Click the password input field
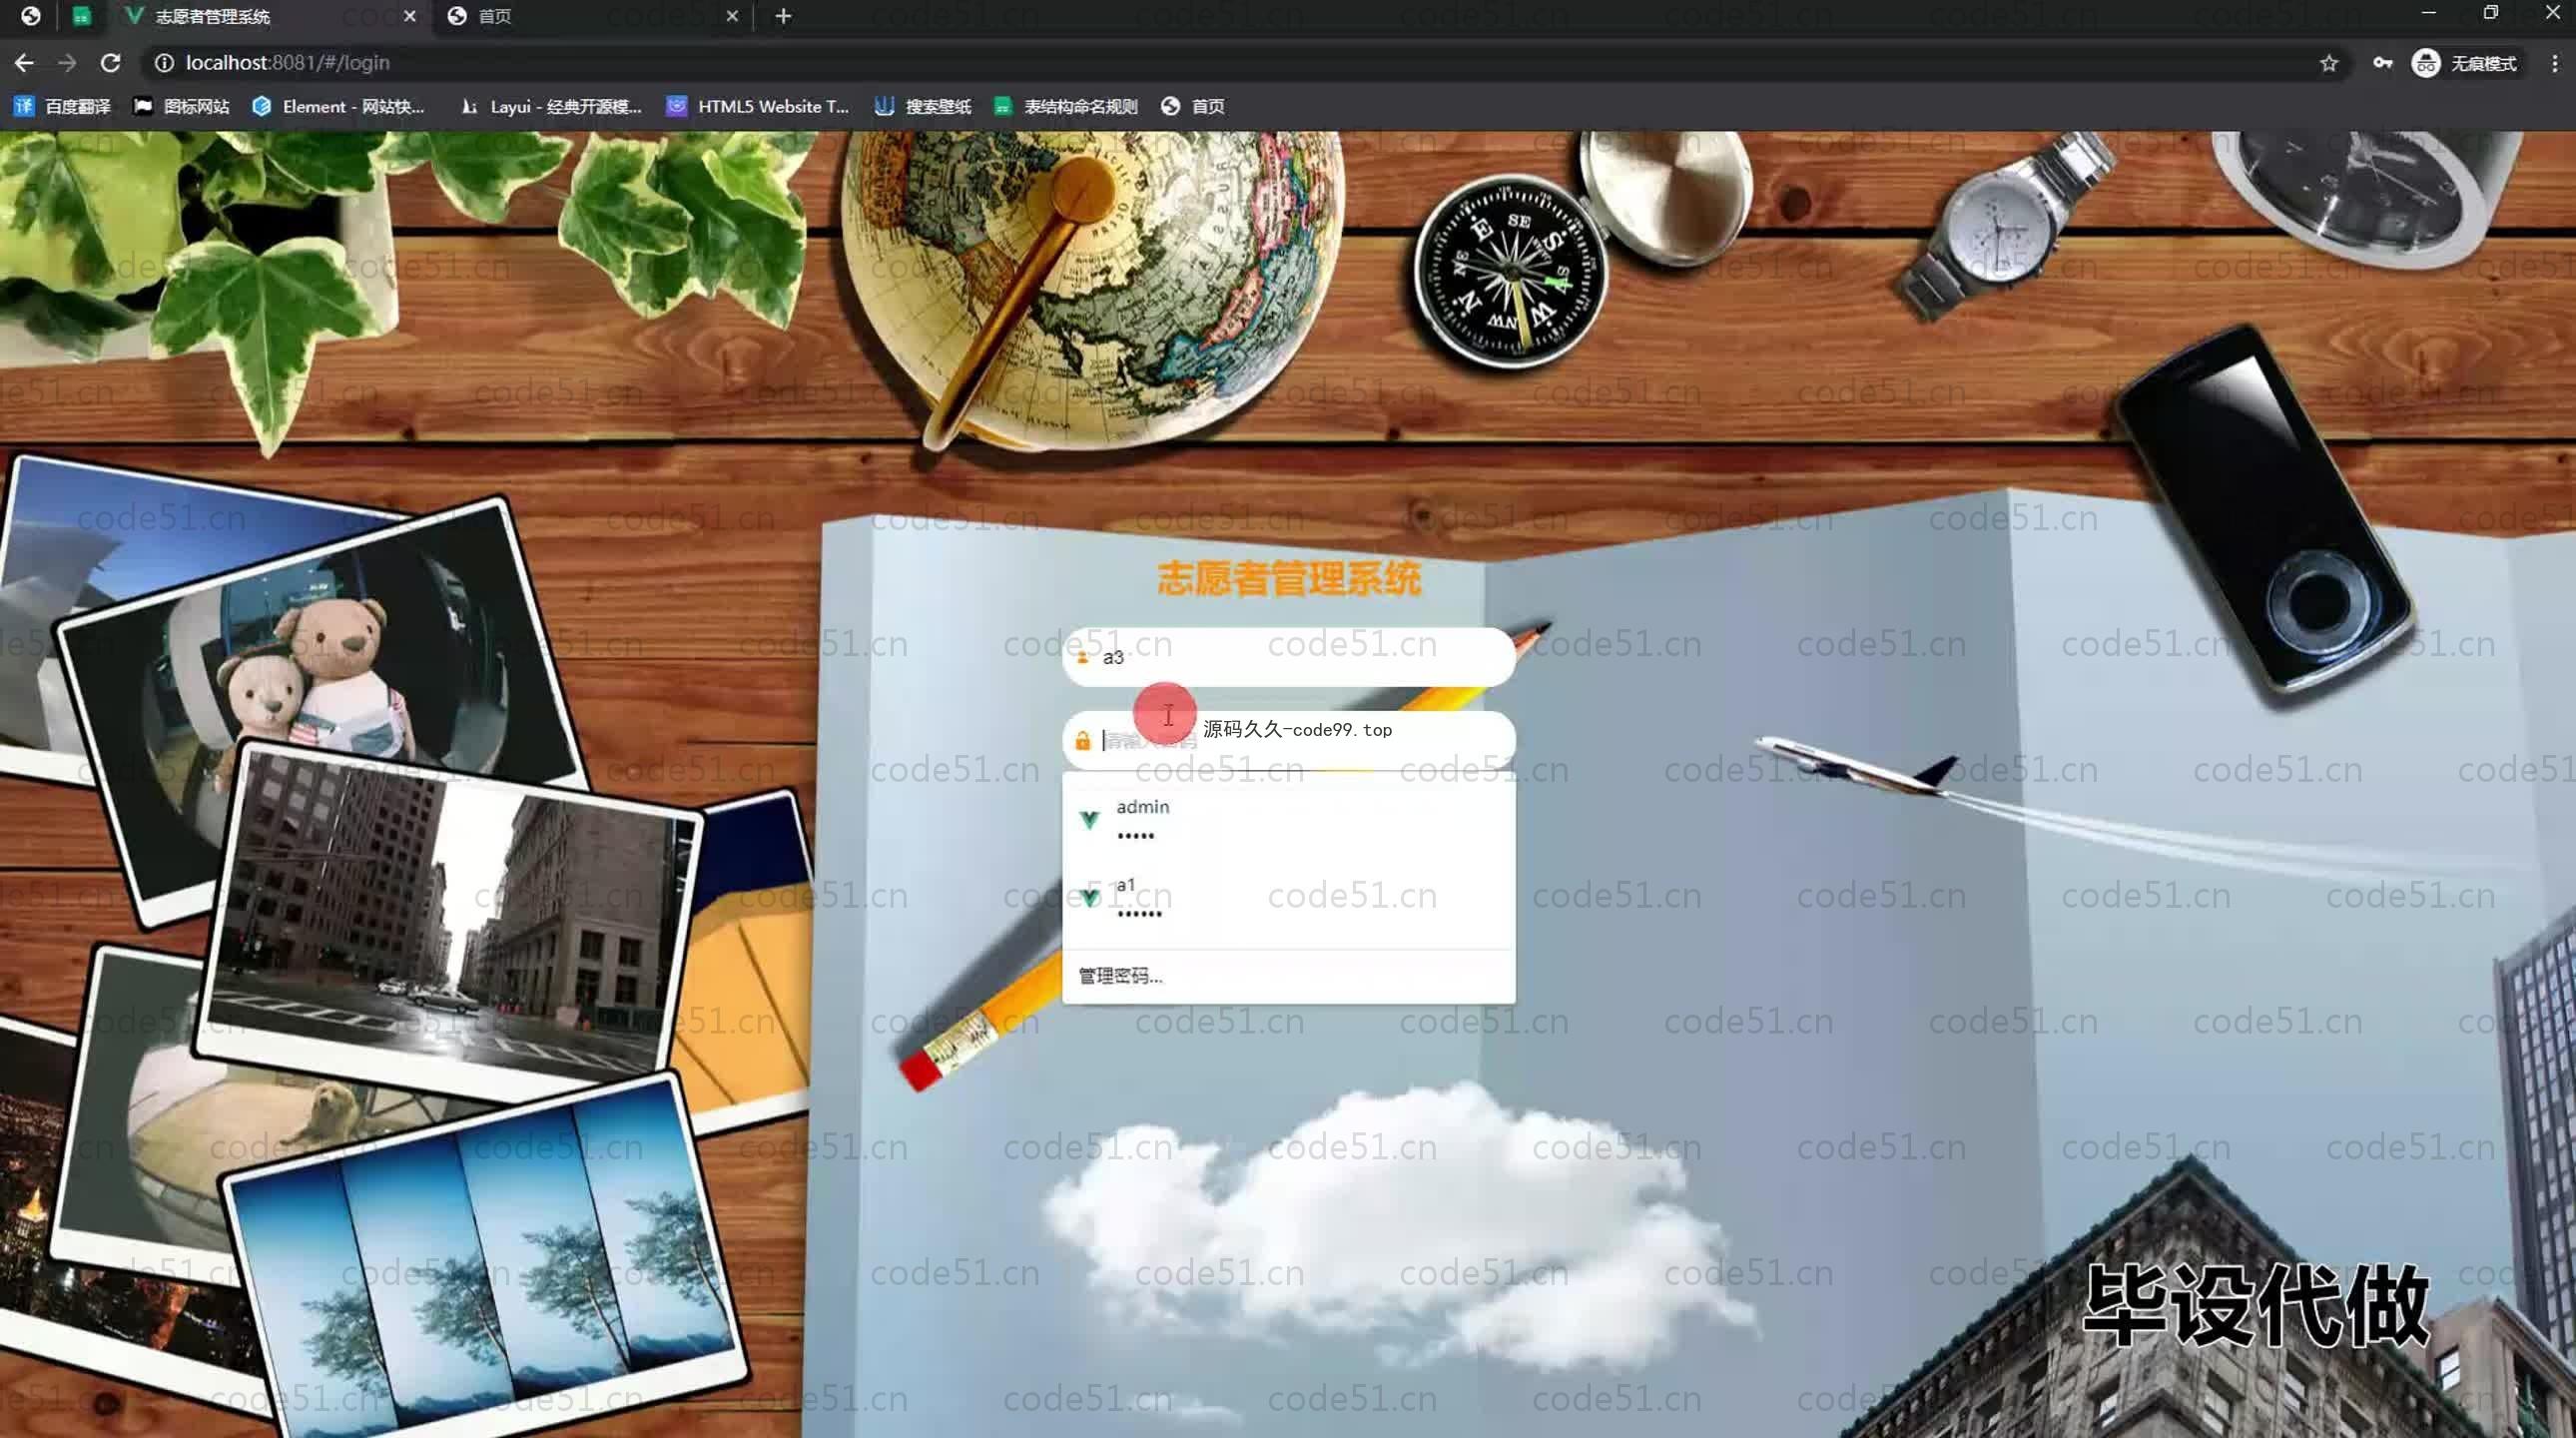The height and width of the screenshot is (1438, 2576). (1288, 740)
